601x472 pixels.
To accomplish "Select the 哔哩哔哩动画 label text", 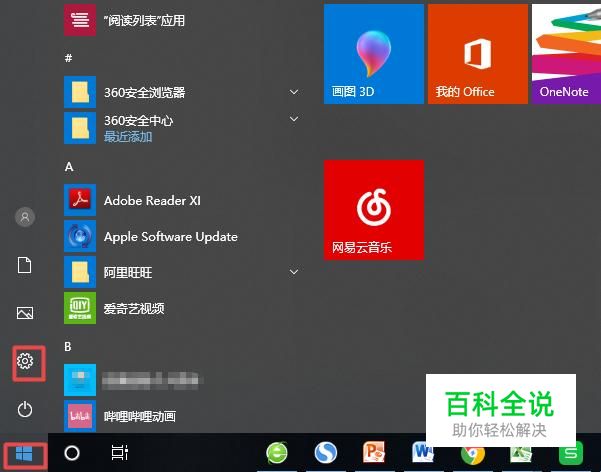I will [140, 416].
